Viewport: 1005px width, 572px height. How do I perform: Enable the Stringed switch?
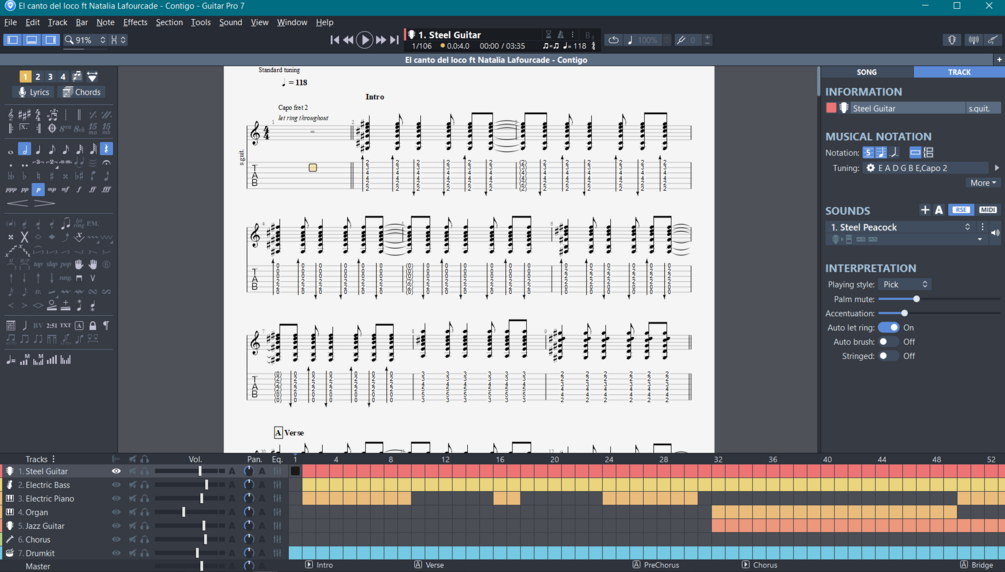(x=888, y=356)
